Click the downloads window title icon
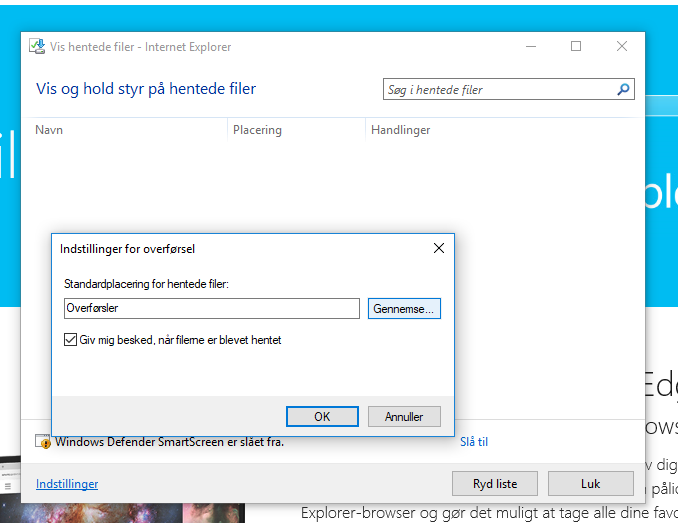Screen dimensions: 678x523 37,46
